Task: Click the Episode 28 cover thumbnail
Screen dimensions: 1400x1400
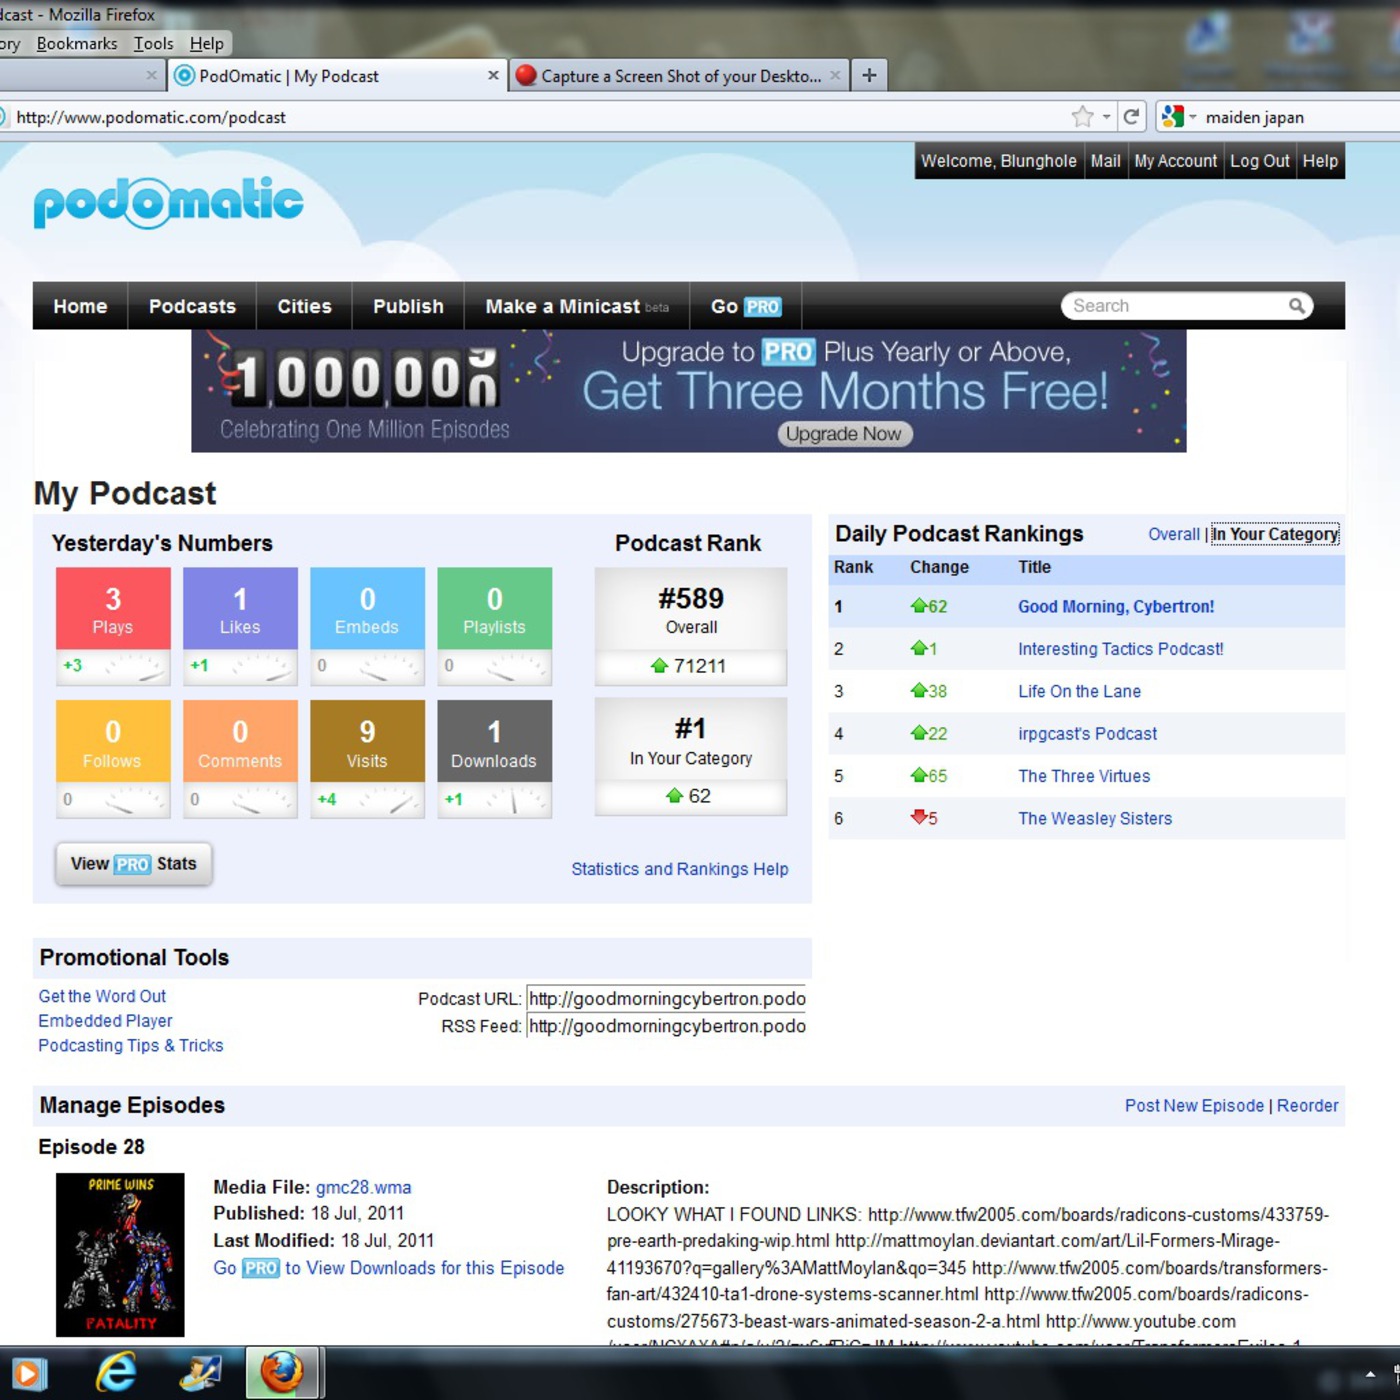Action: (x=120, y=1255)
